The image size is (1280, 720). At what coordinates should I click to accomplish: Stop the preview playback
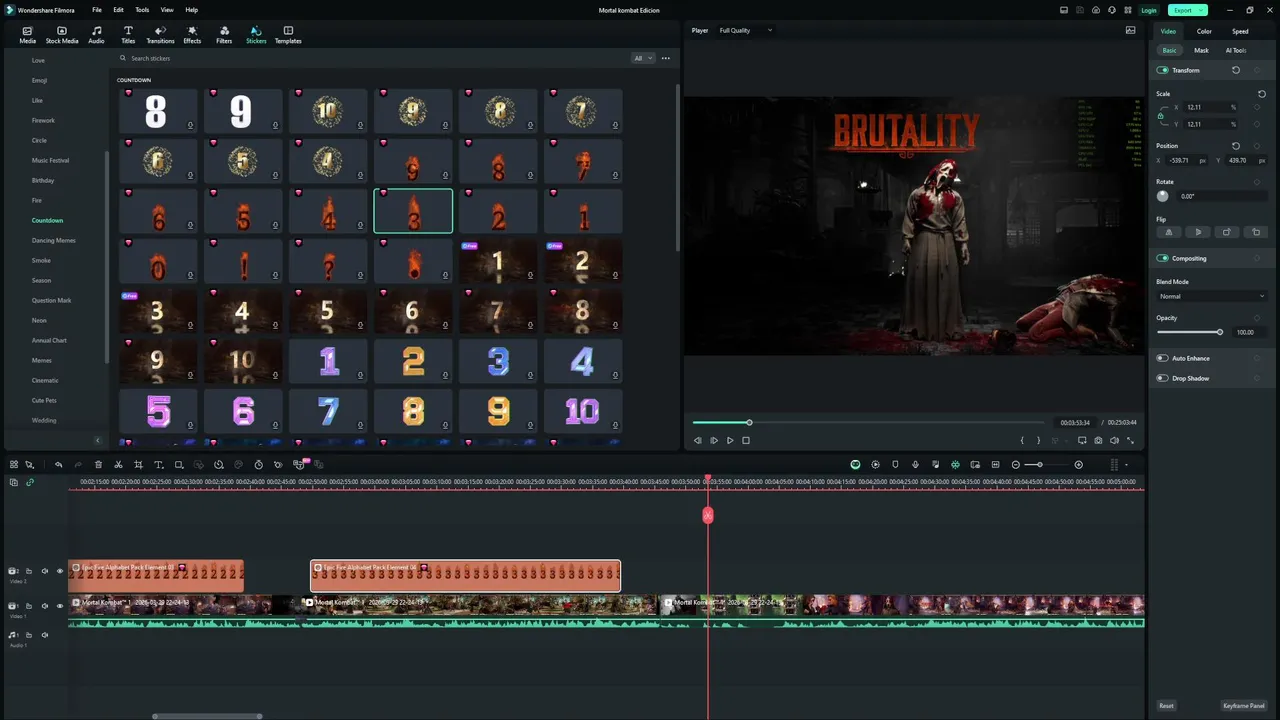[746, 440]
